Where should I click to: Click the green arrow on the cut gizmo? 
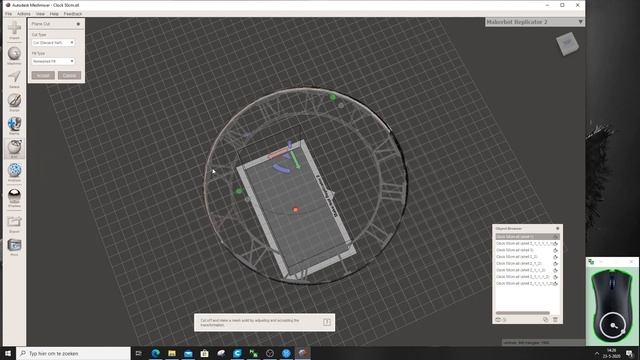[295, 160]
